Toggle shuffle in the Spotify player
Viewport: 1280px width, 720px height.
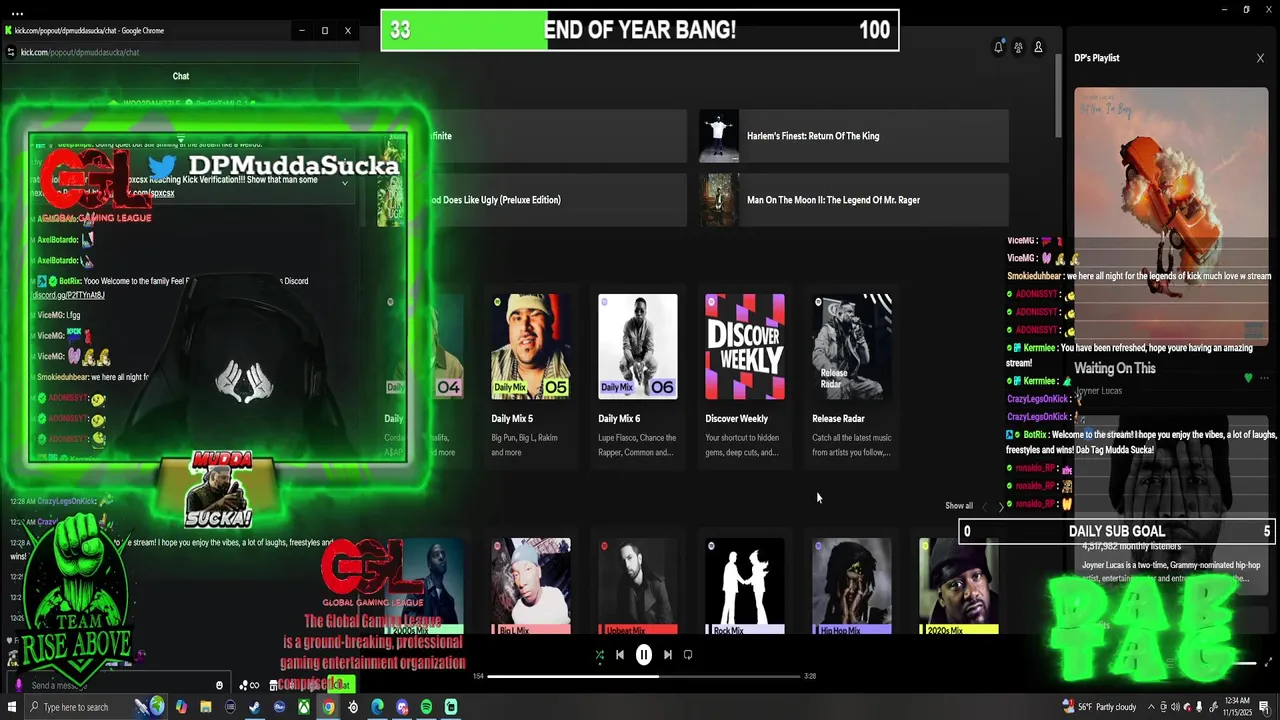pos(599,655)
